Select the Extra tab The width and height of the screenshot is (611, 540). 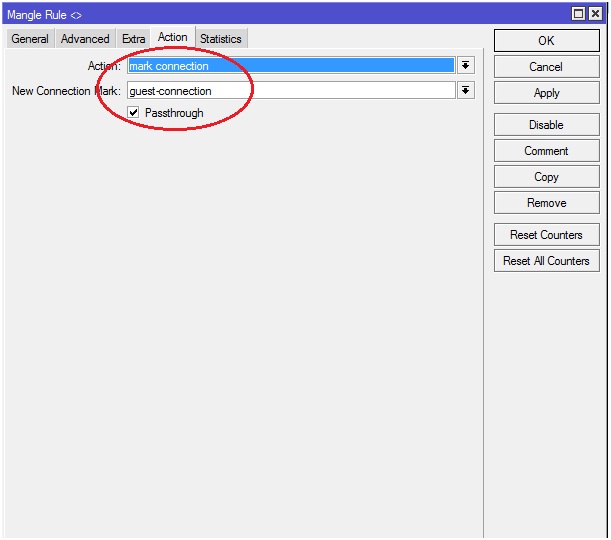[134, 39]
